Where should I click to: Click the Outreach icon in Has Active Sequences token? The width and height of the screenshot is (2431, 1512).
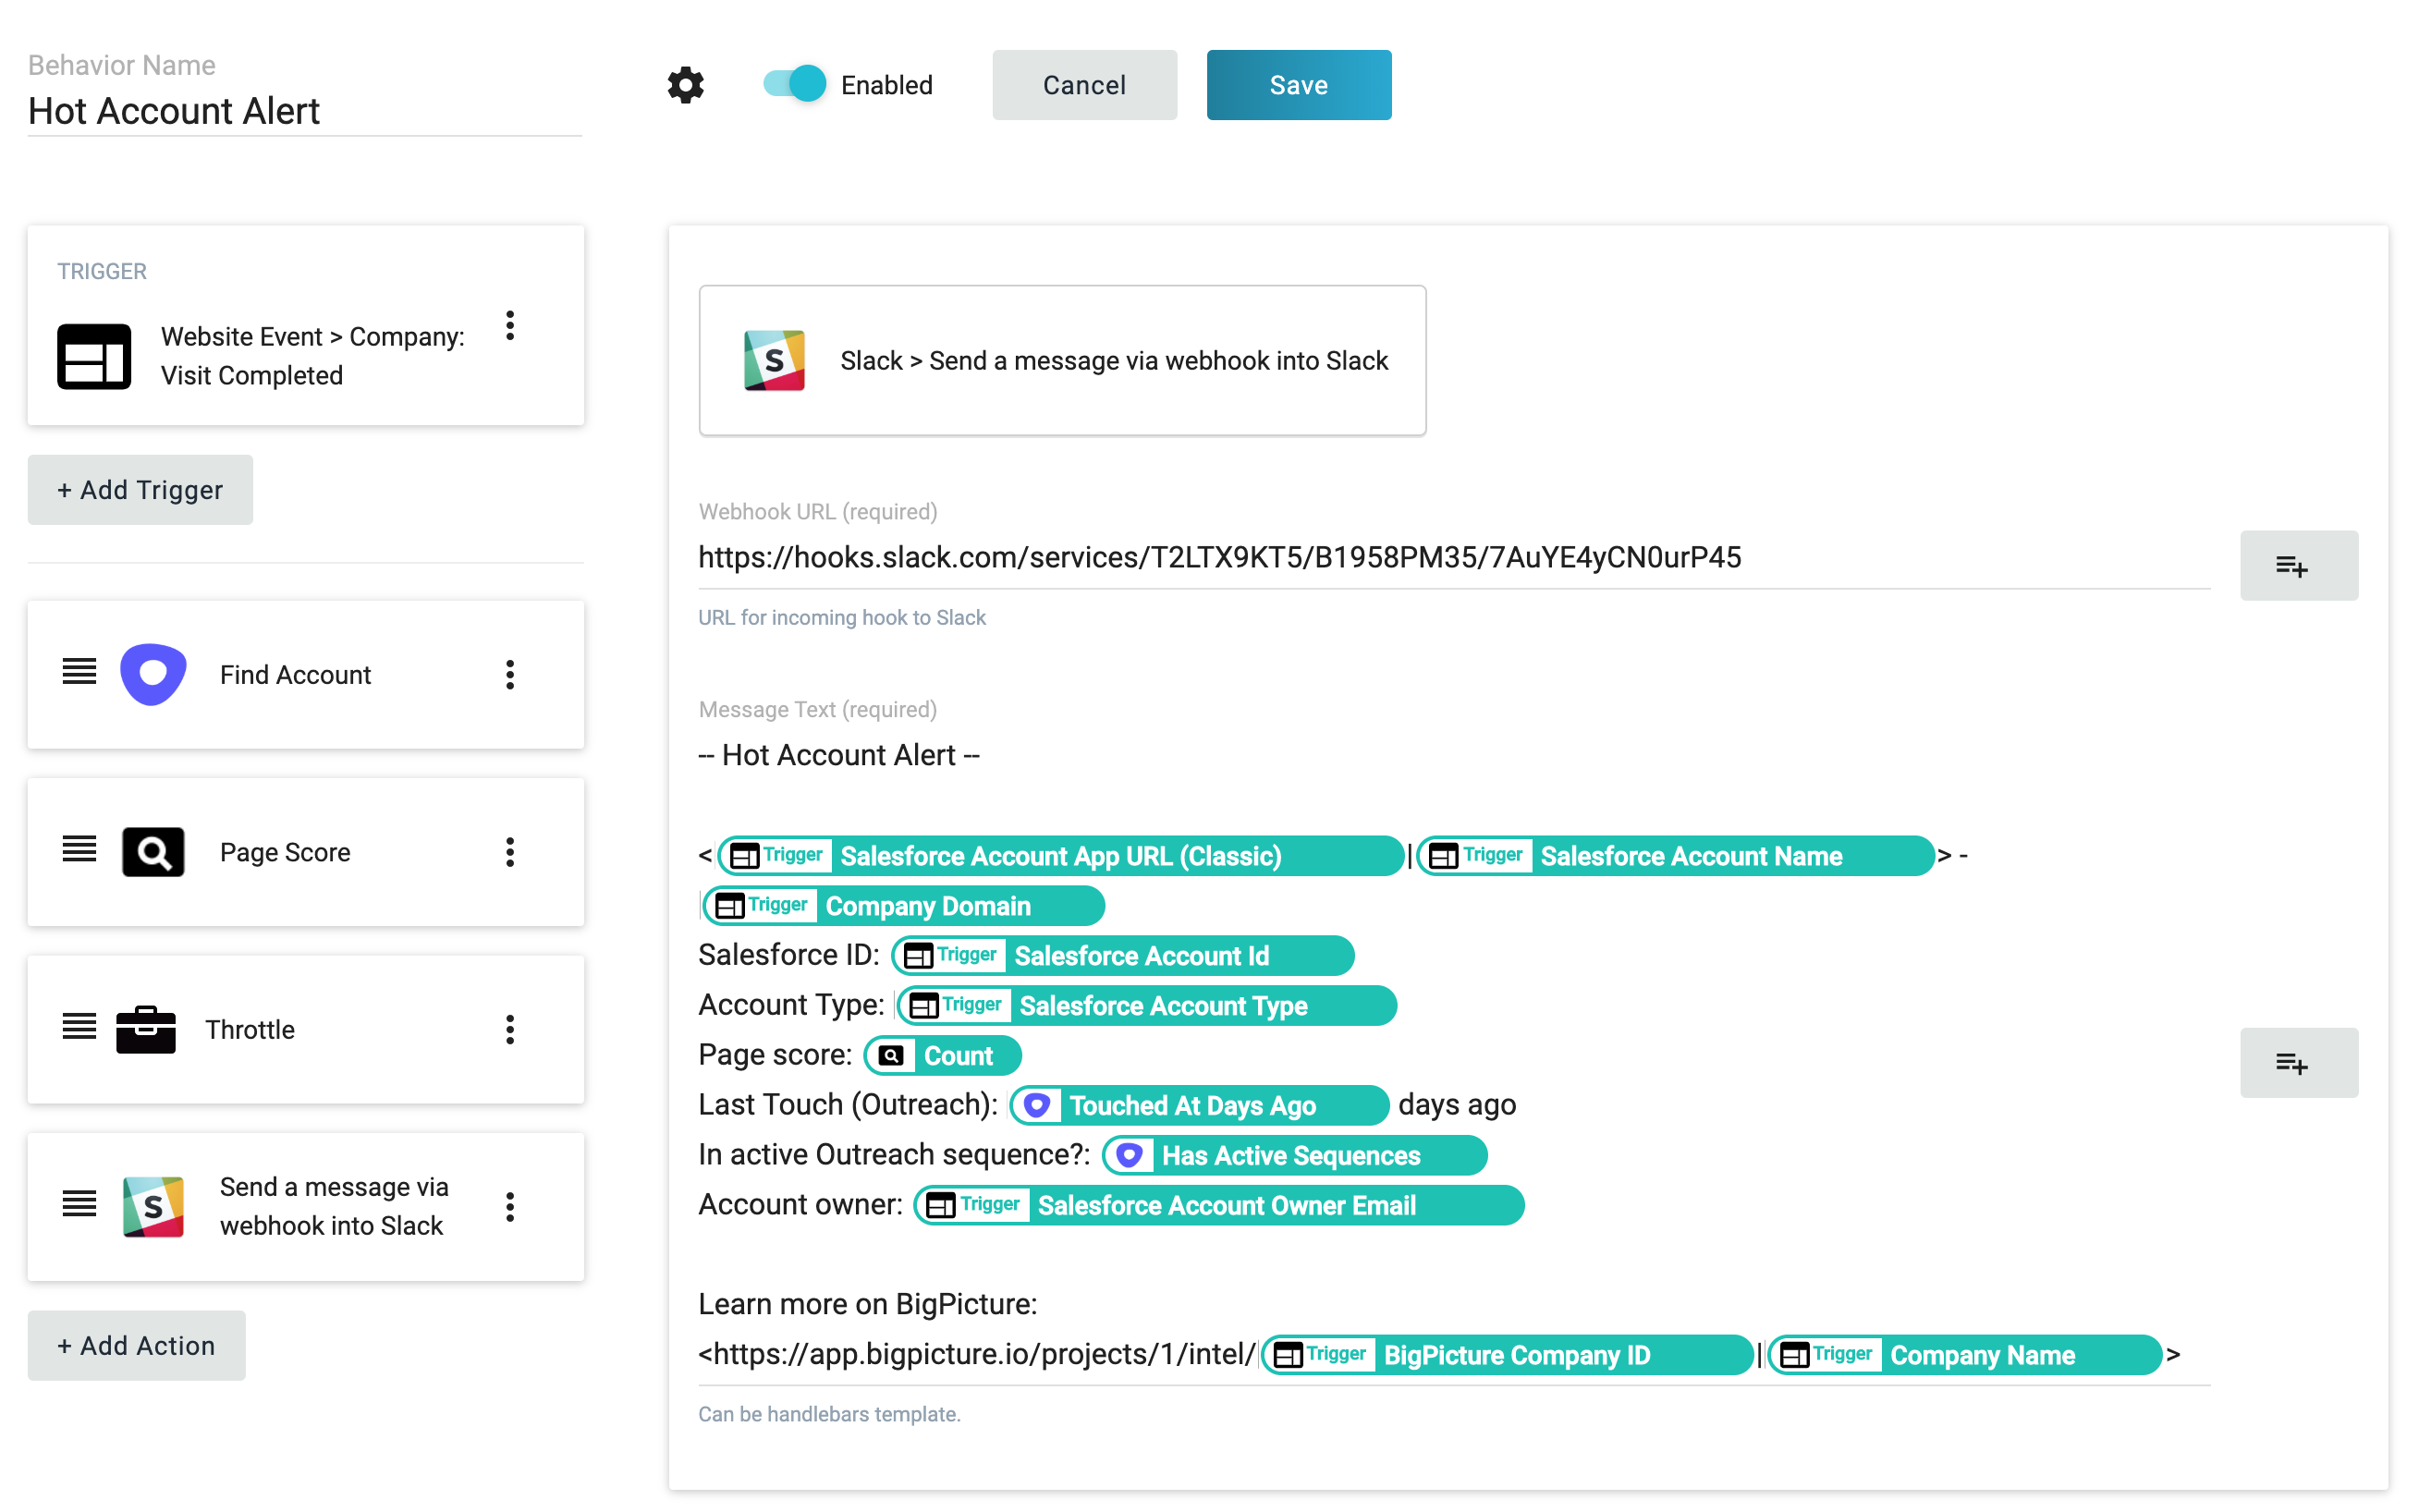pyautogui.click(x=1129, y=1156)
